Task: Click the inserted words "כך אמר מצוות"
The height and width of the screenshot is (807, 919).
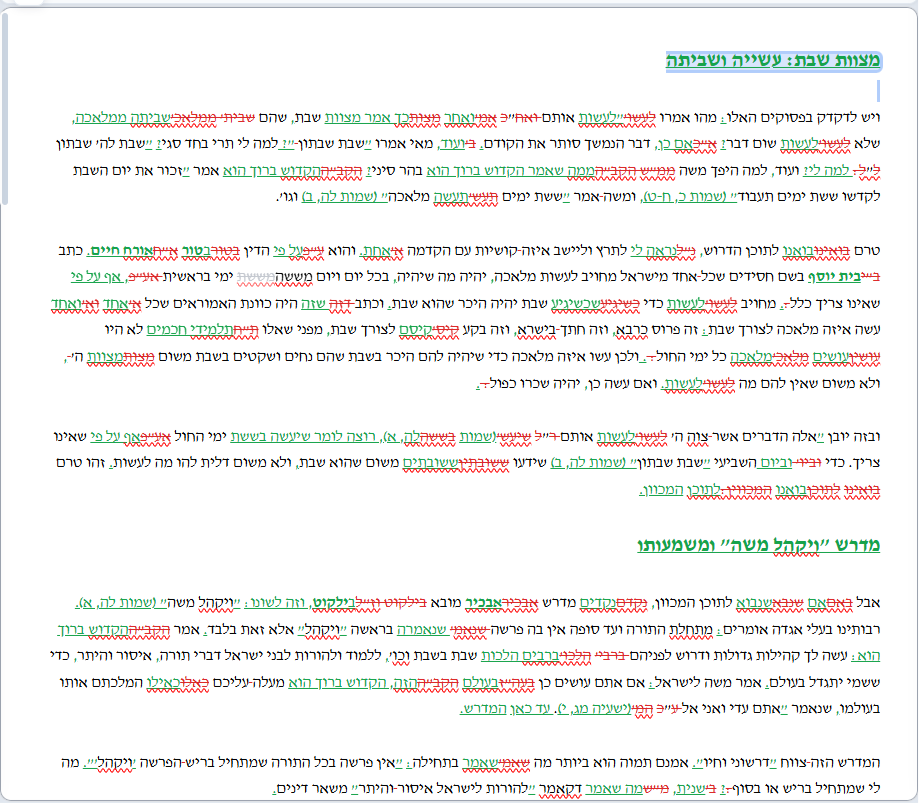Action: point(368,117)
